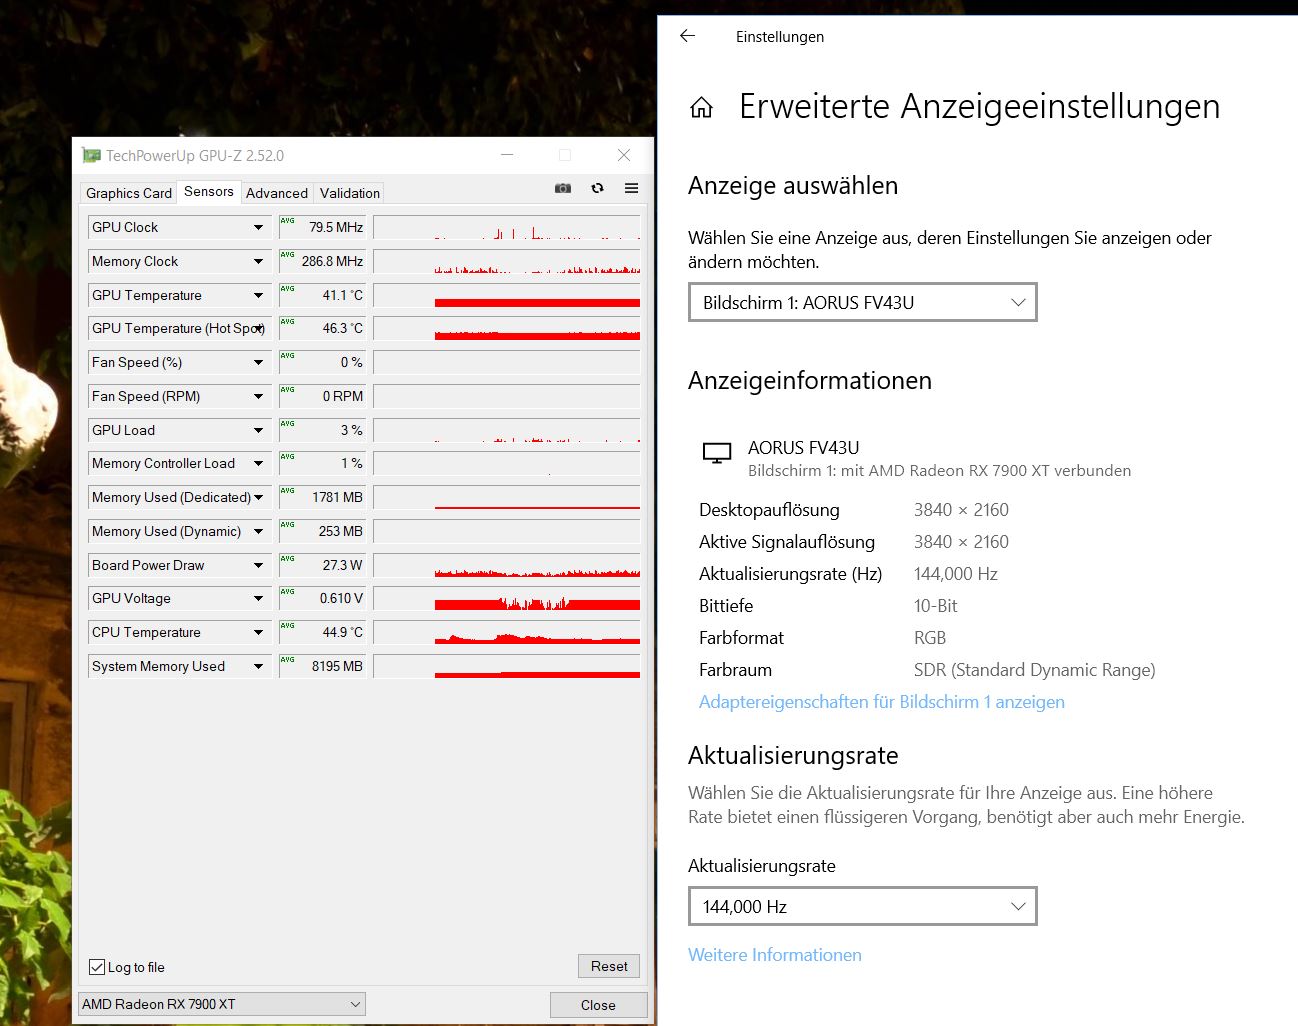
Task: Click the Reset button in GPU-Z
Action: 609,966
